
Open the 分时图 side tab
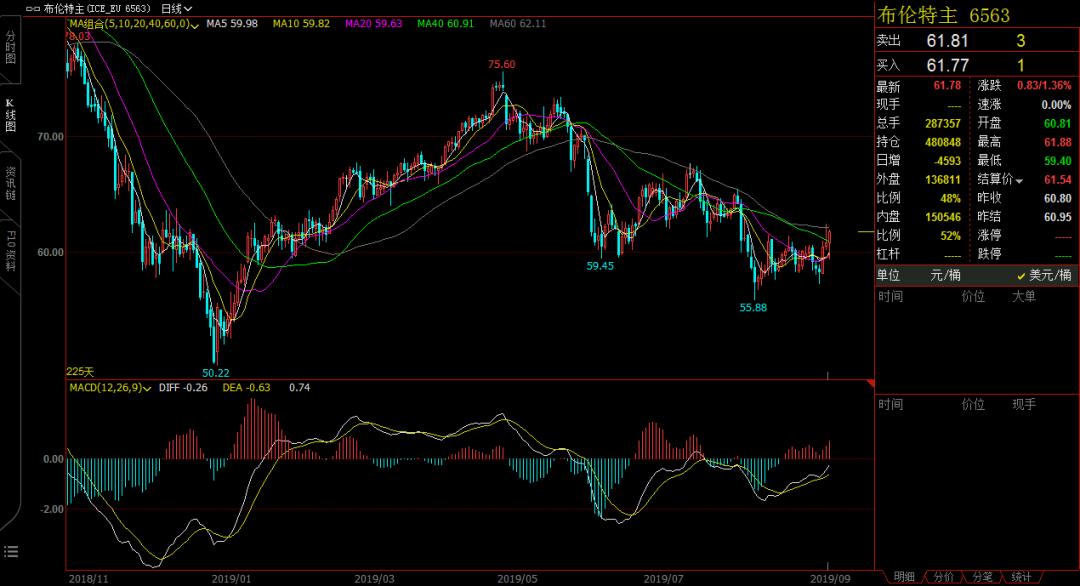(11, 47)
